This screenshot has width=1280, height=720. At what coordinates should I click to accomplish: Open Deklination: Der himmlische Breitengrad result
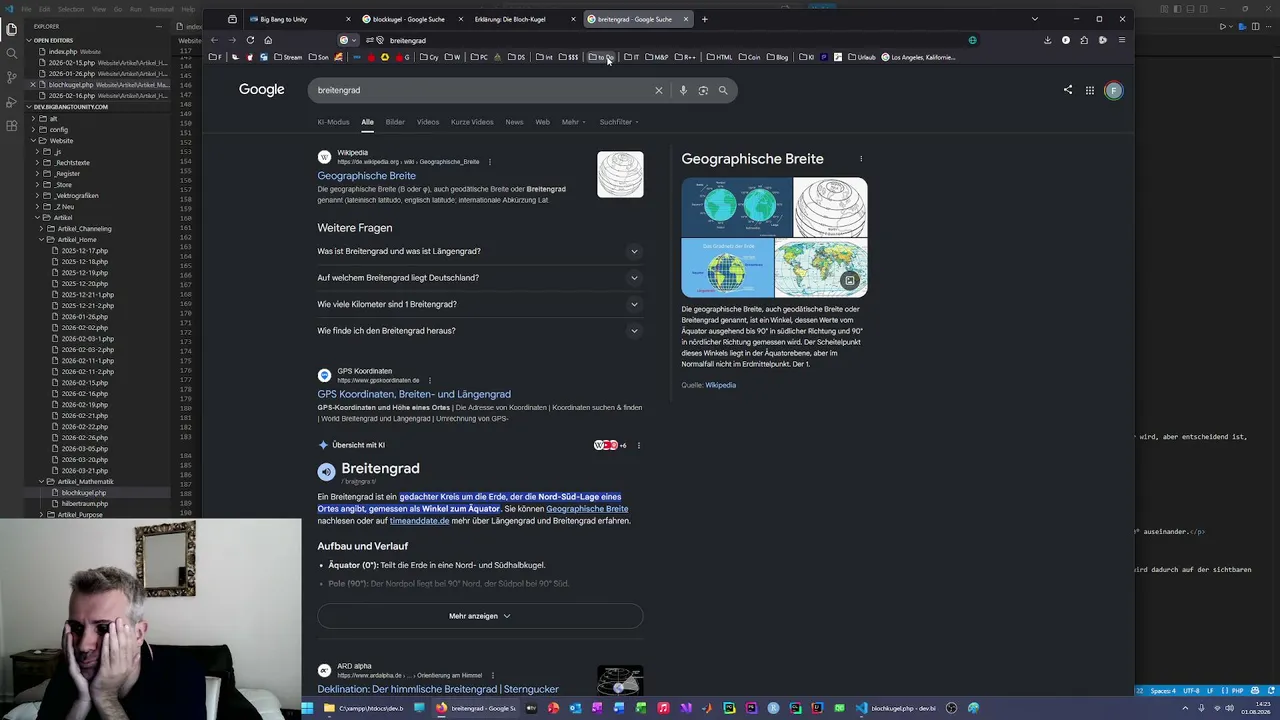click(x=438, y=689)
